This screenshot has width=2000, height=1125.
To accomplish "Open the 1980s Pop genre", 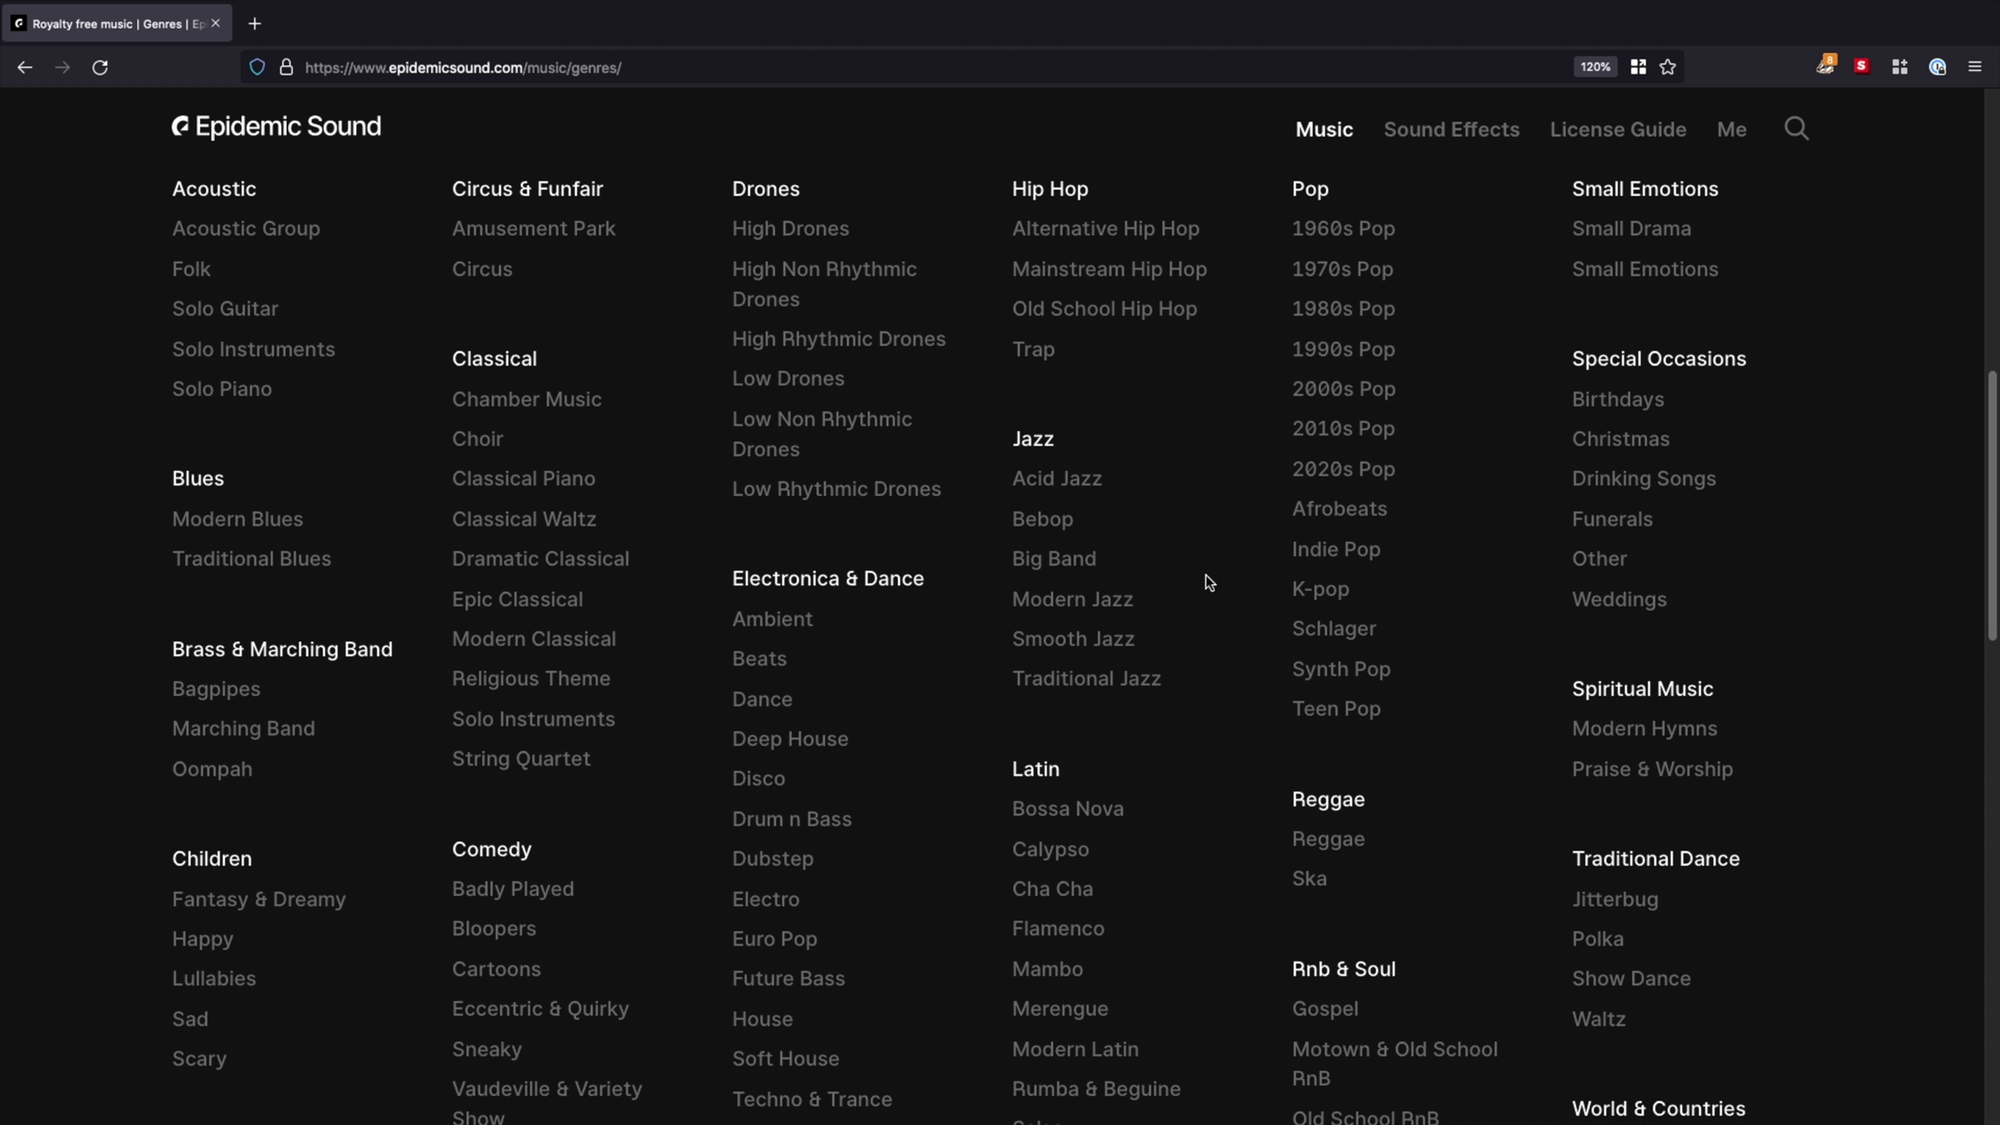I will click(x=1343, y=309).
